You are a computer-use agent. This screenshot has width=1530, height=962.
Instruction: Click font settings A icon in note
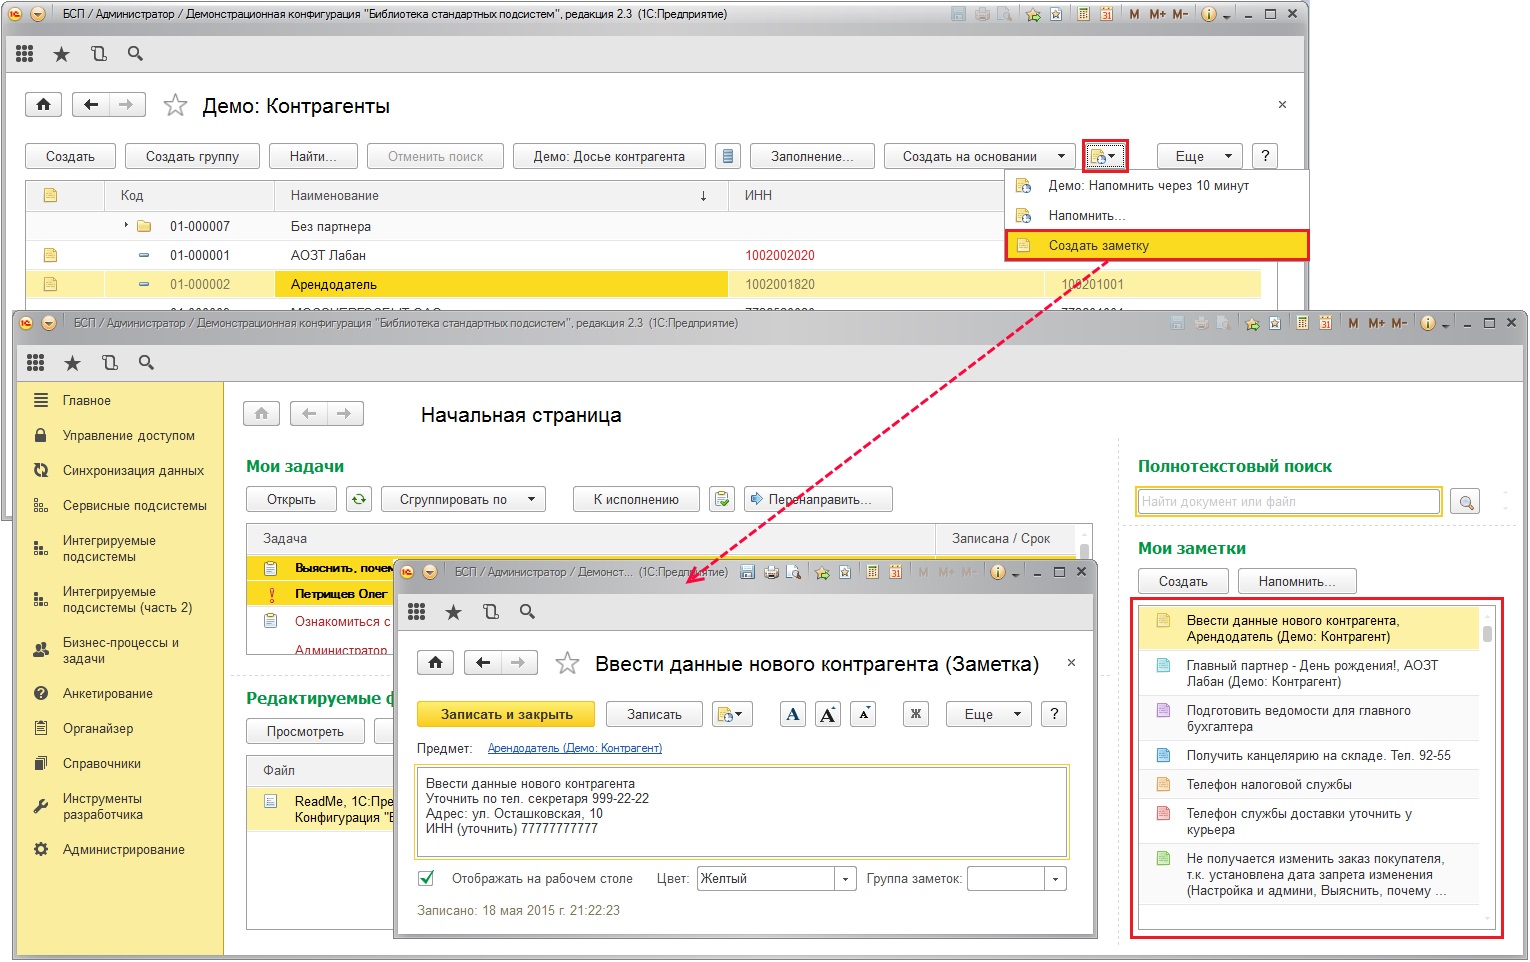pos(793,714)
